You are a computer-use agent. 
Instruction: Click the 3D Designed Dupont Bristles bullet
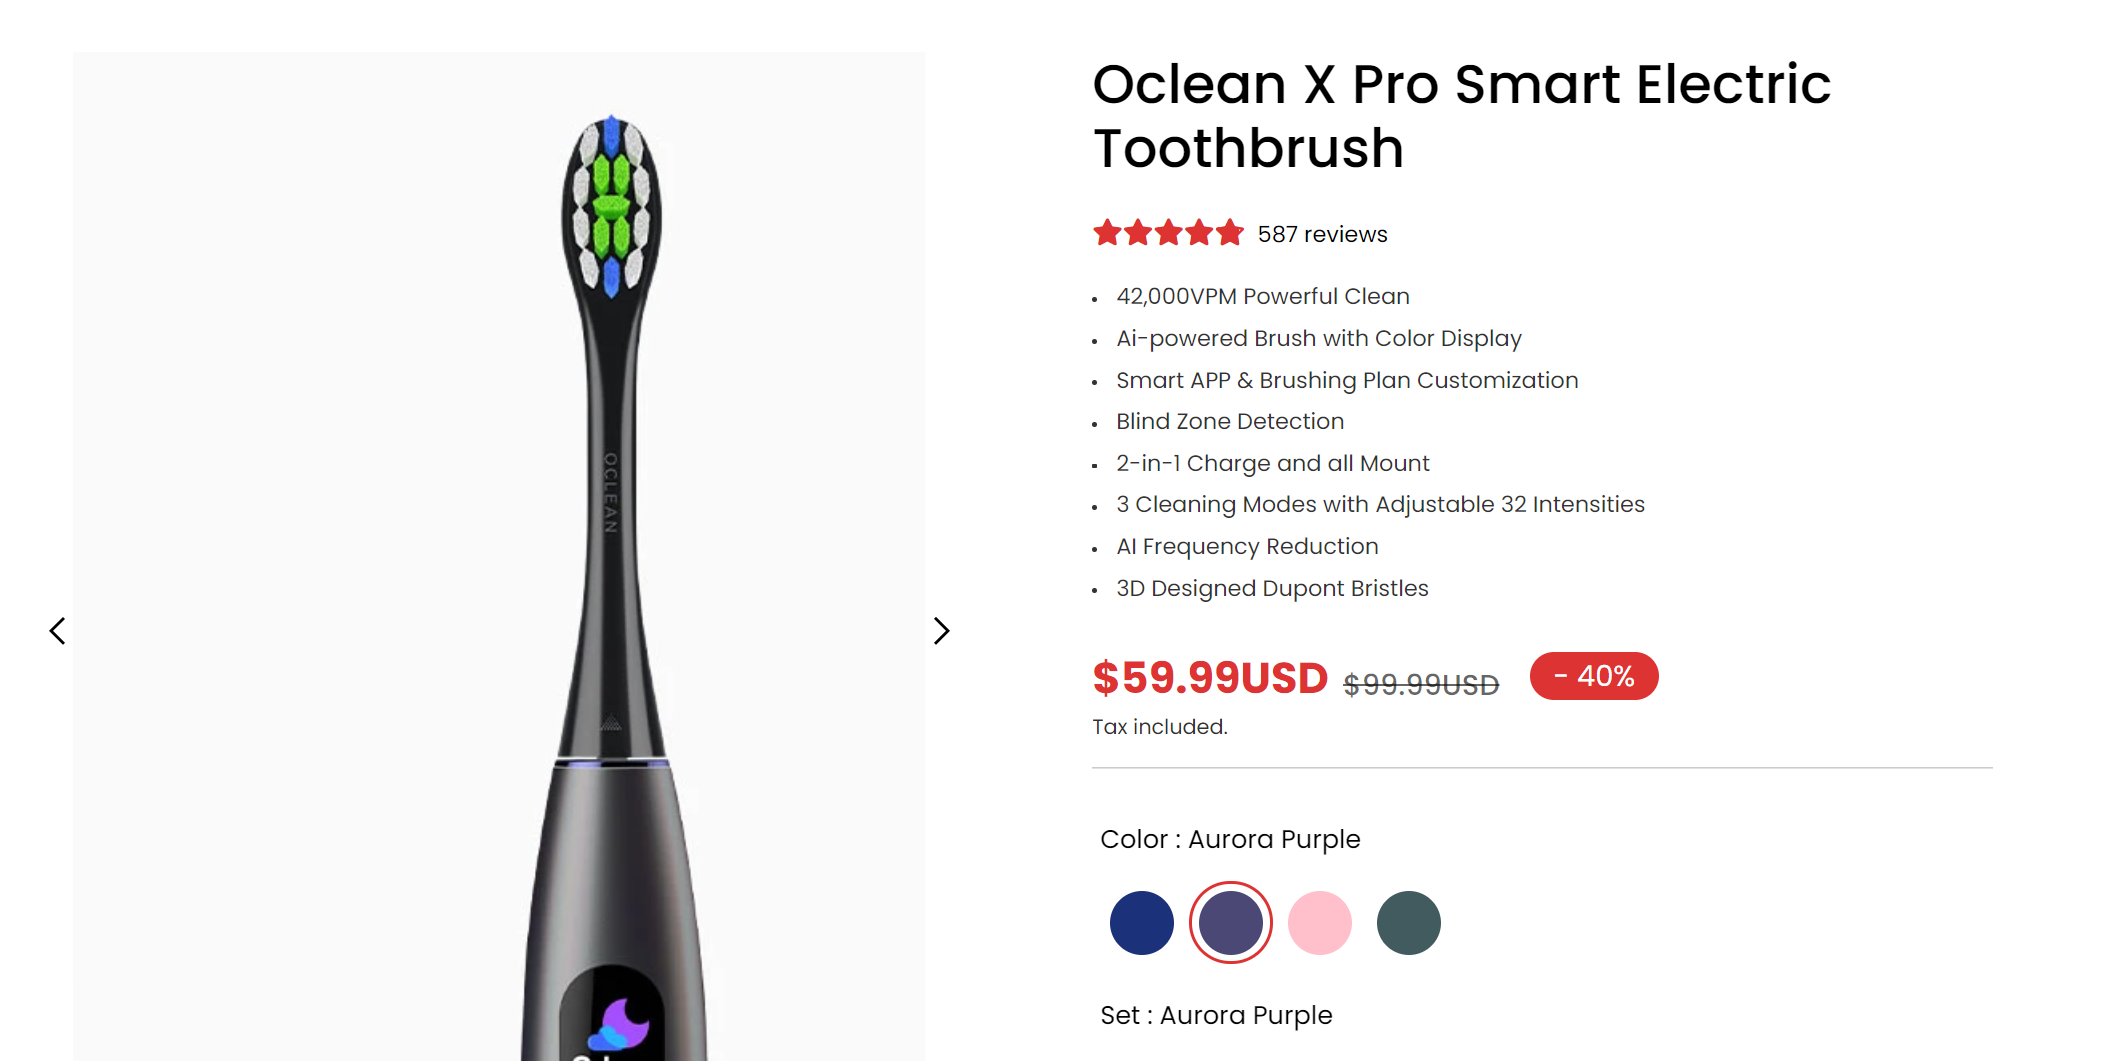1272,588
